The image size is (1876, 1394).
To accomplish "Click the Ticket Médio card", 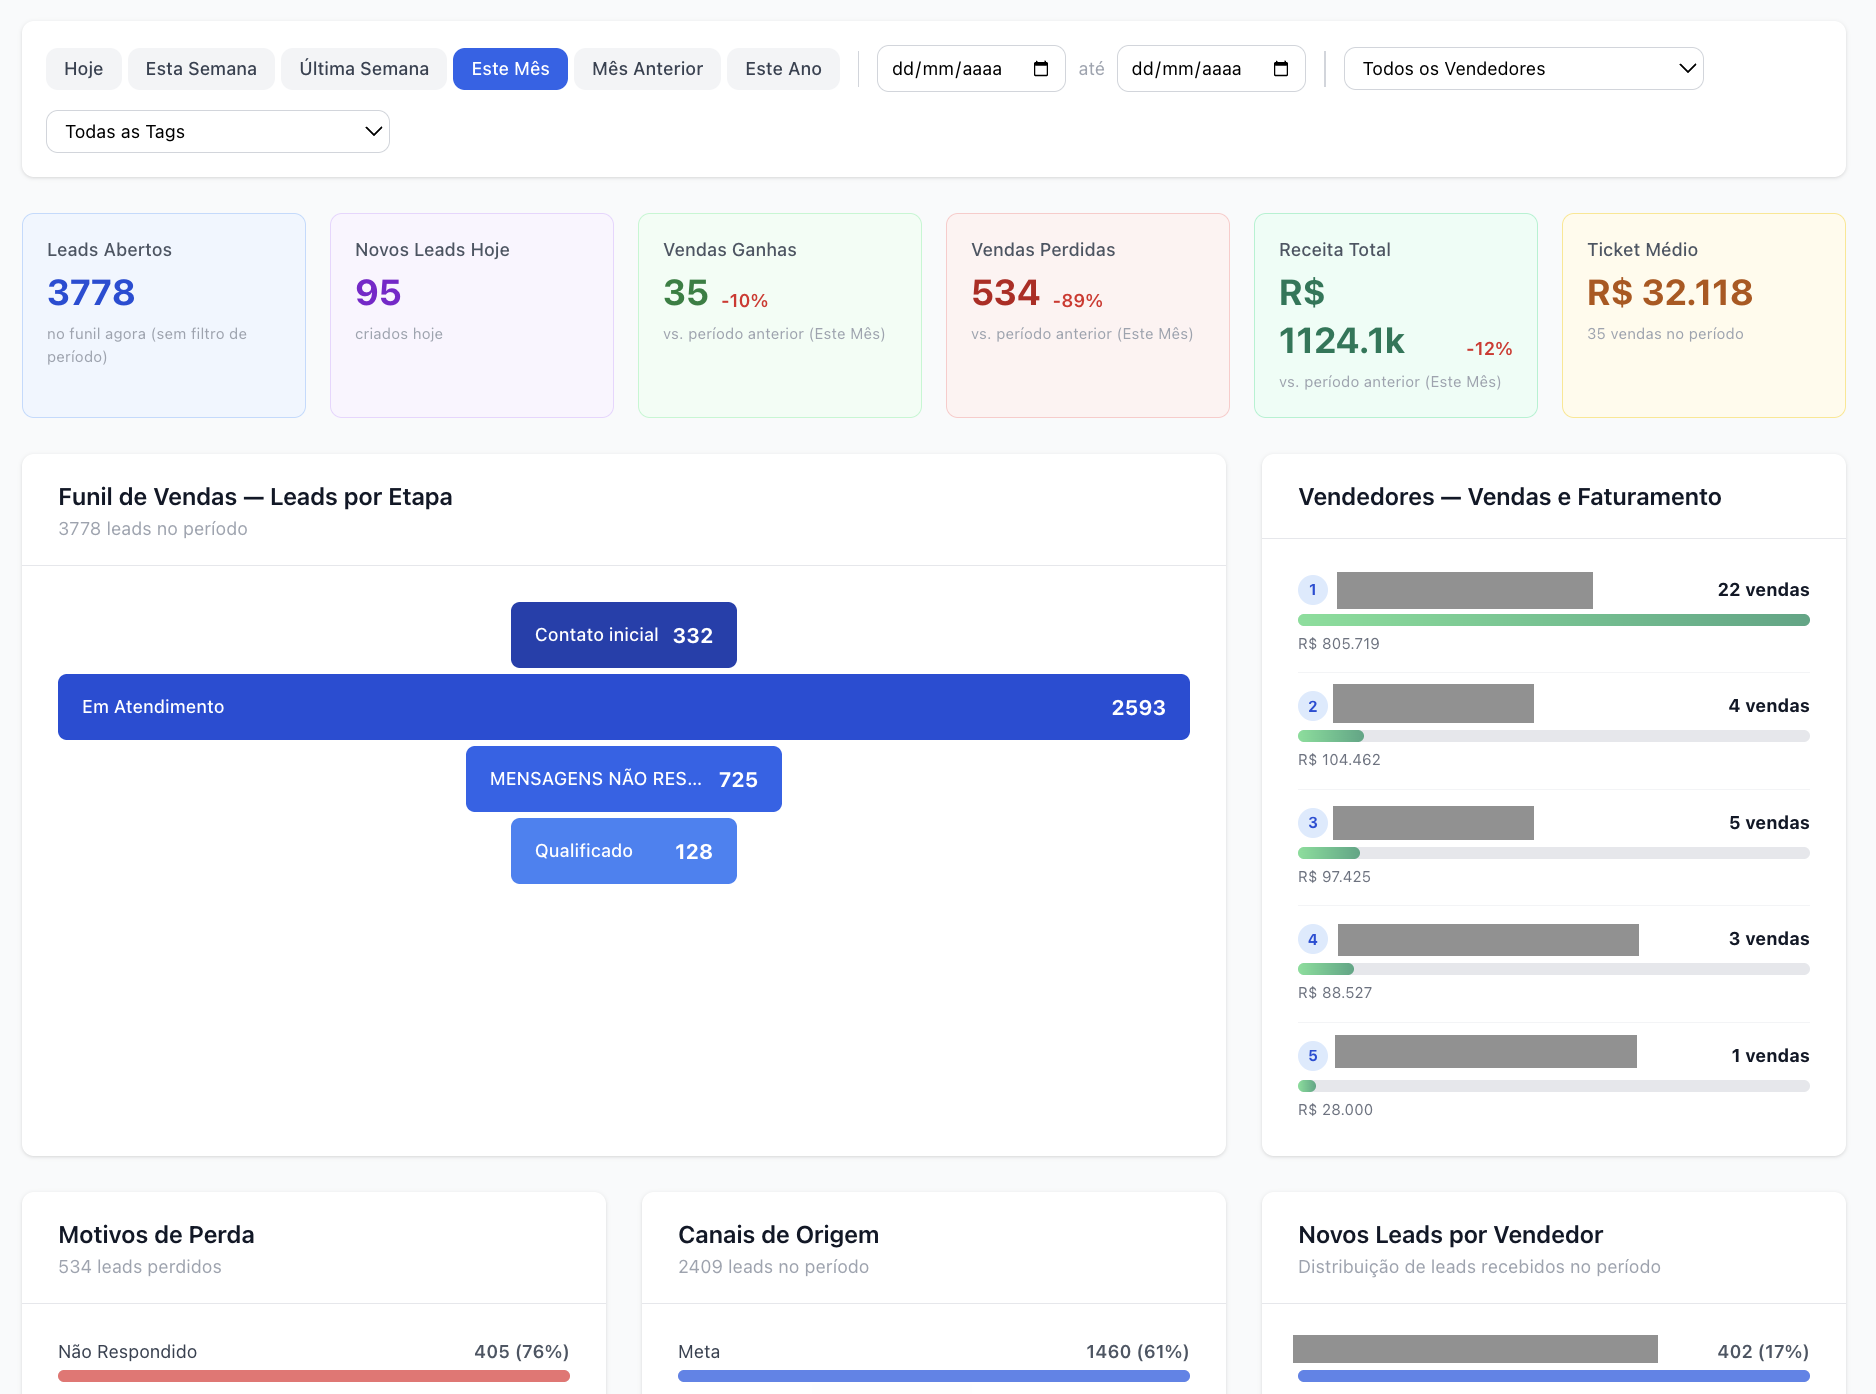I will [x=1704, y=315].
